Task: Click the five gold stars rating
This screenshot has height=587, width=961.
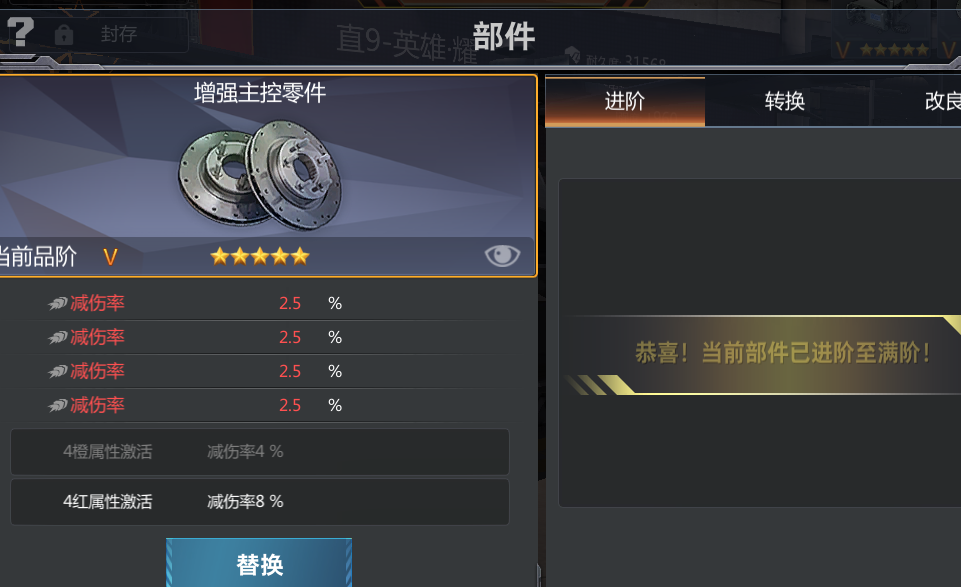Action: coord(260,256)
